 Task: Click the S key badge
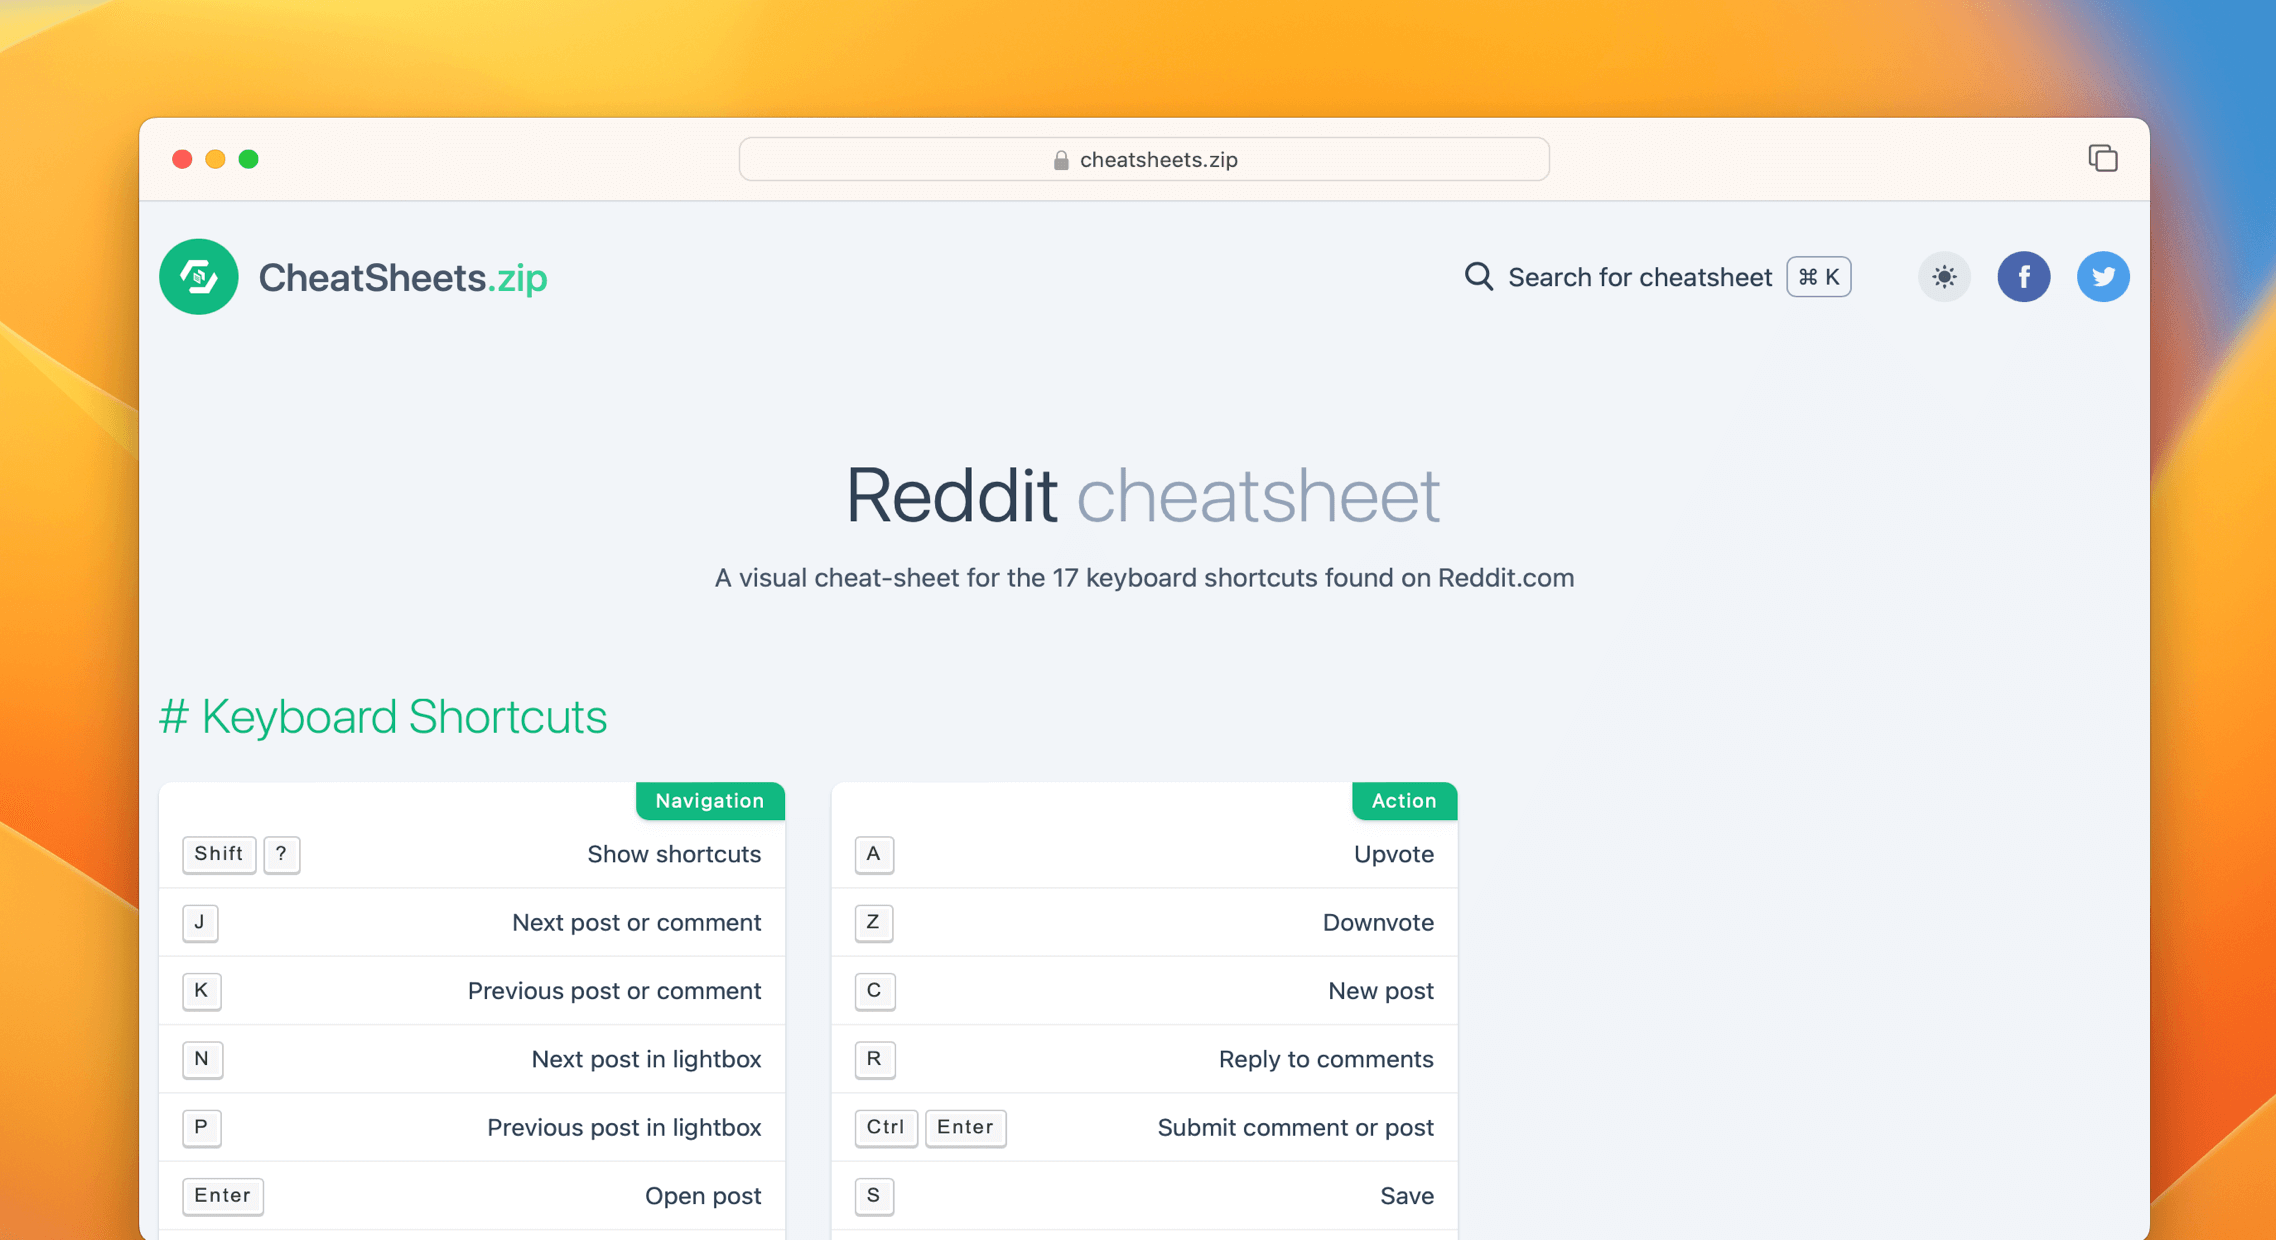pyautogui.click(x=874, y=1196)
